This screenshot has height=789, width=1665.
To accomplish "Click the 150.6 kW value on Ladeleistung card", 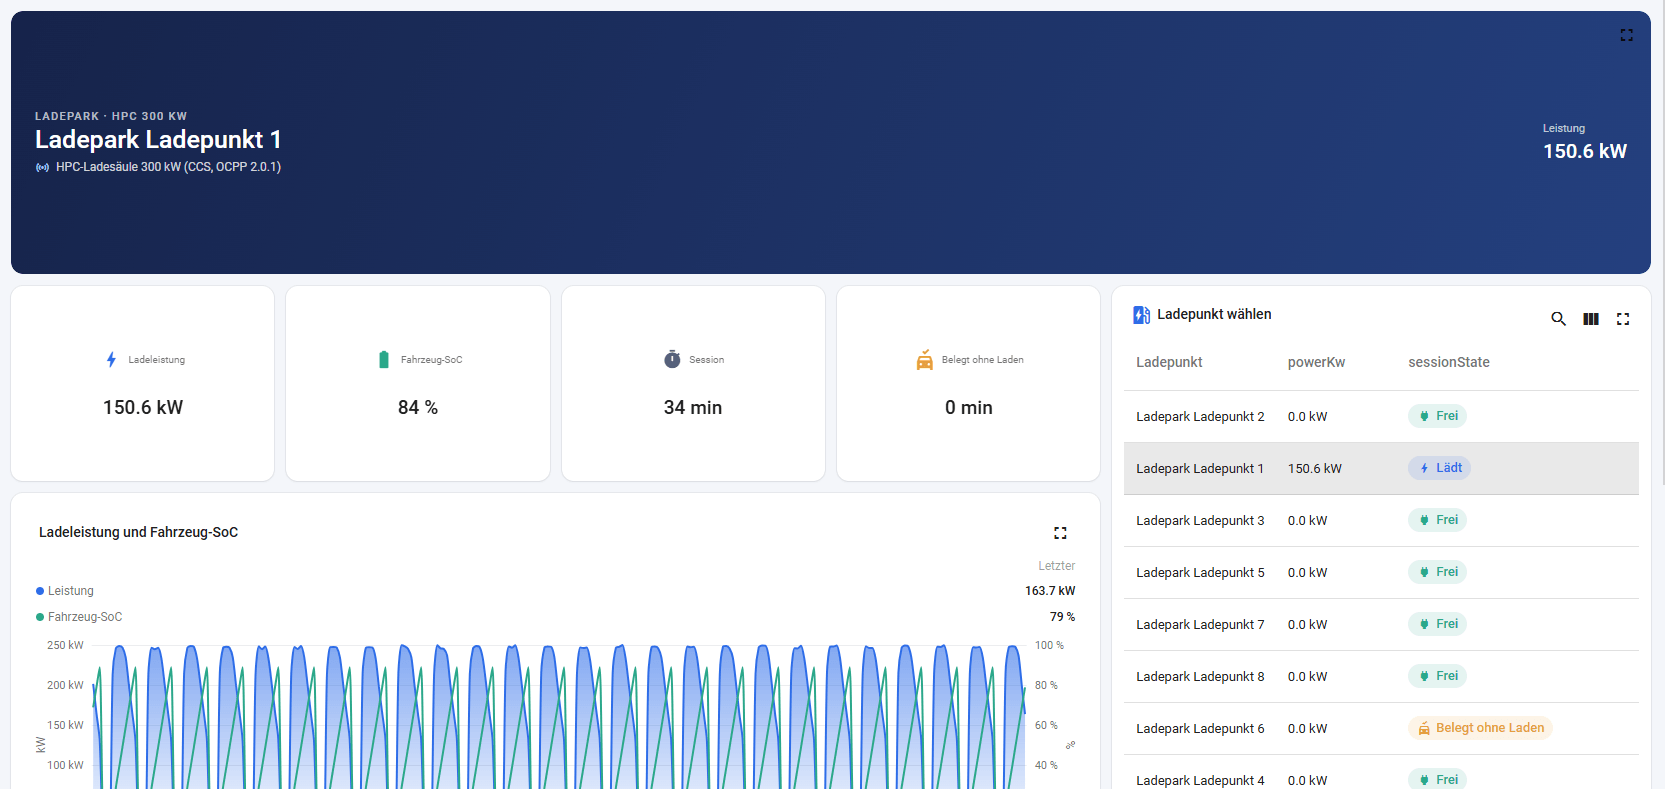I will 143,408.
